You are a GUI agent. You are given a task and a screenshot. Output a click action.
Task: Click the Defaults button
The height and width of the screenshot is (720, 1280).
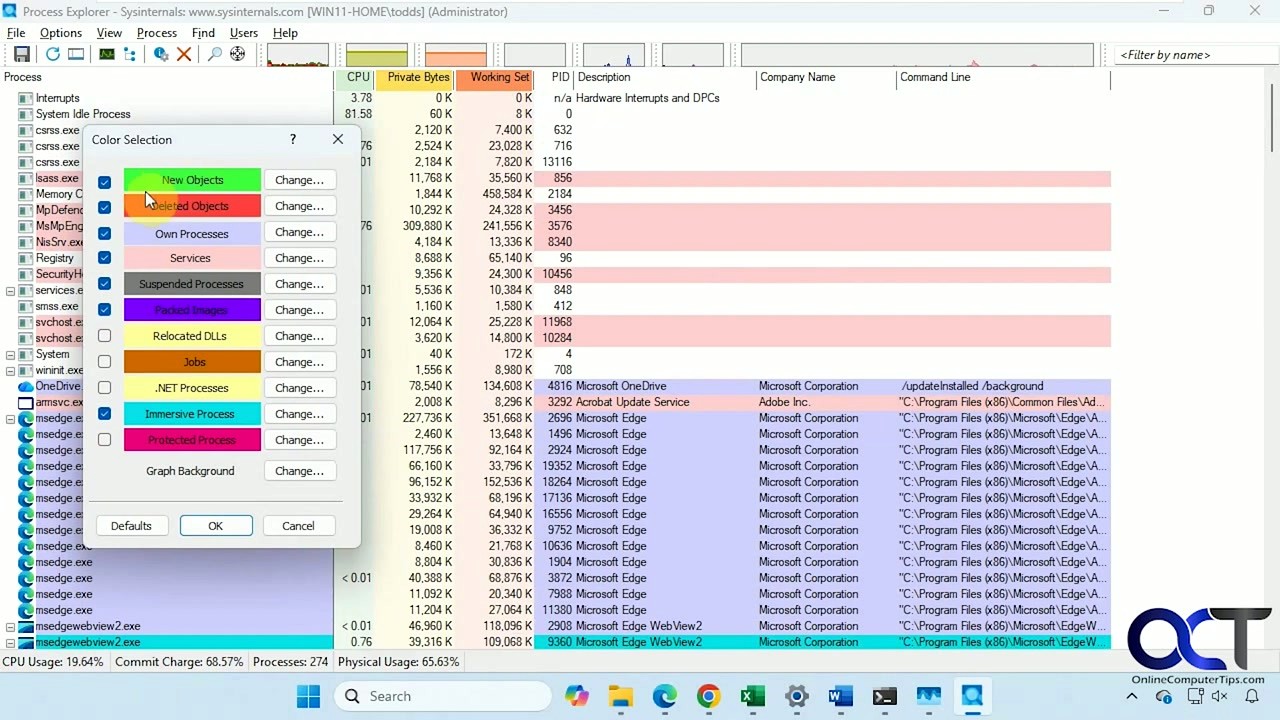(131, 525)
